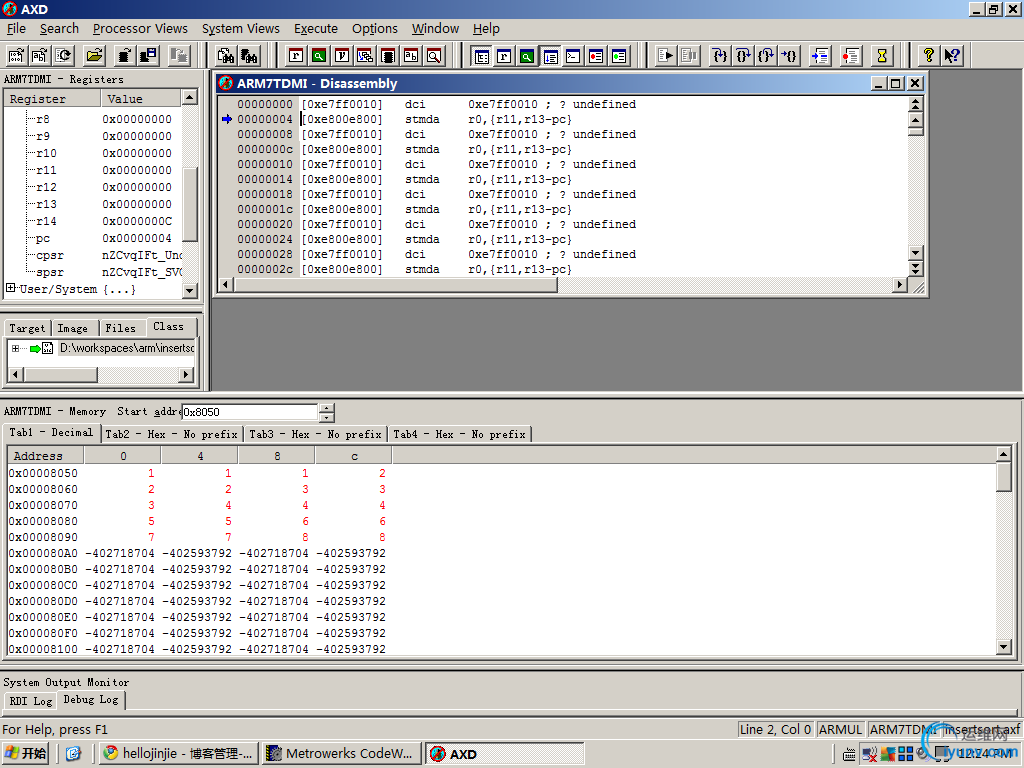
Task: Click the yellow open-folder toolbar icon
Action: tap(95, 56)
